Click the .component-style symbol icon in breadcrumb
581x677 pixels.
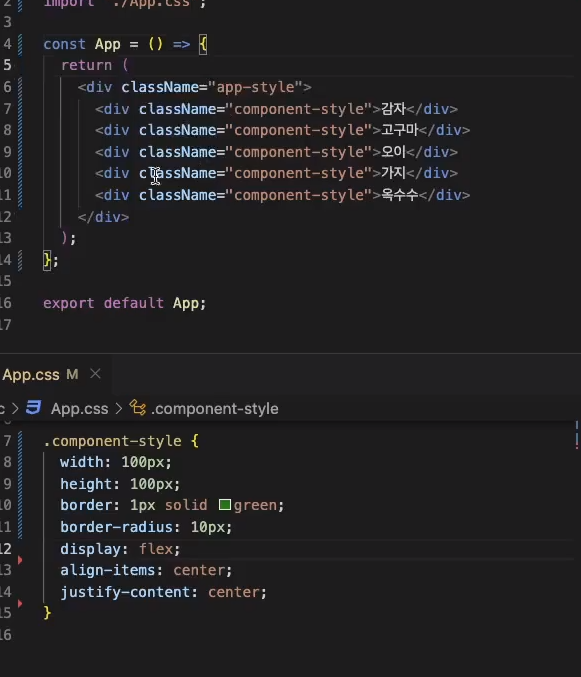pyautogui.click(x=138, y=408)
